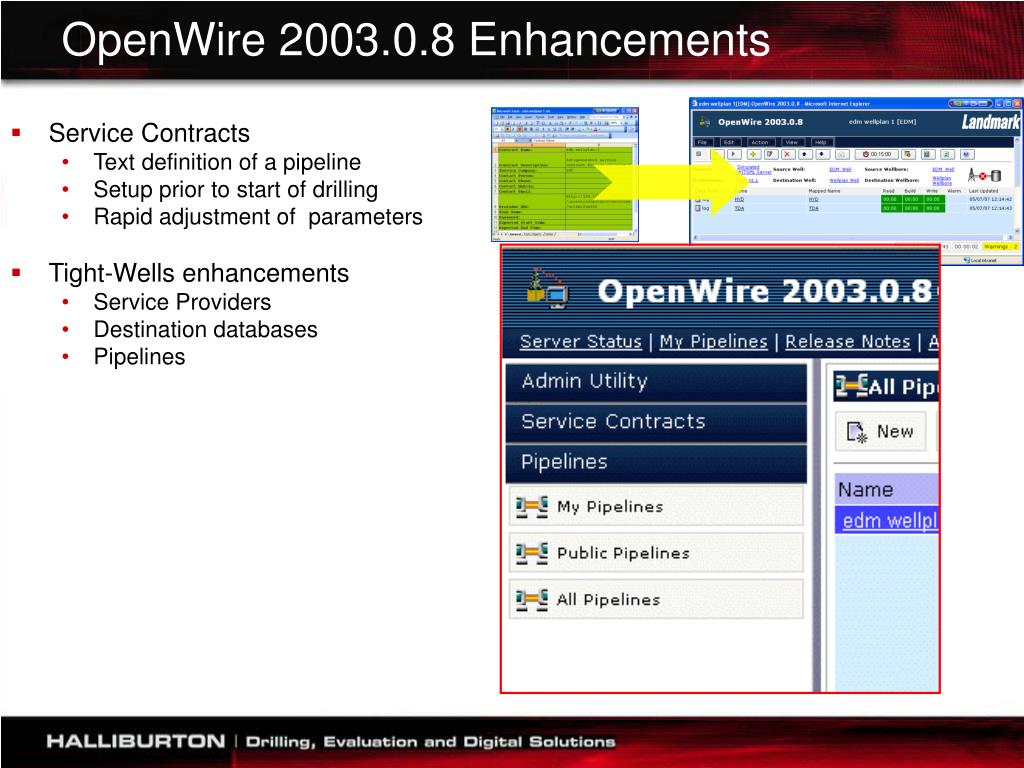The width and height of the screenshot is (1024, 768).
Task: Click the Edit properties toolbar icon
Action: click(x=771, y=154)
